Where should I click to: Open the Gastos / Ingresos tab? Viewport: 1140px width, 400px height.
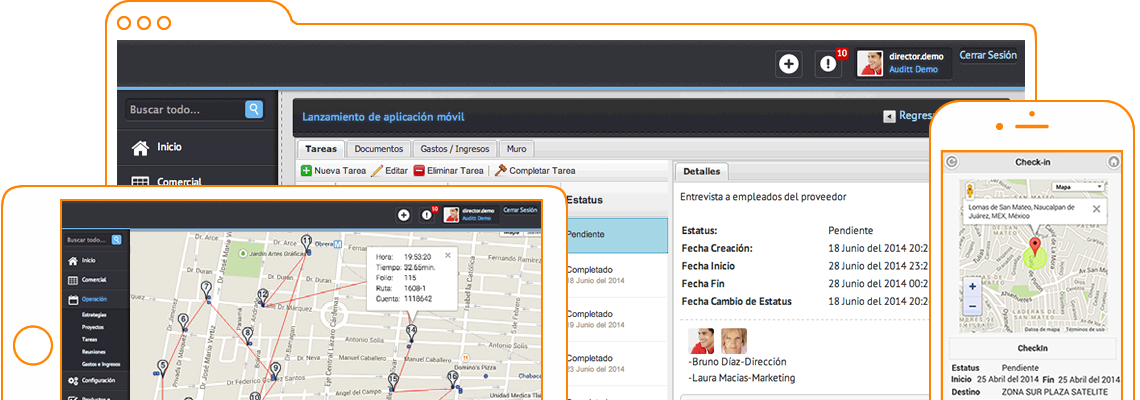pyautogui.click(x=455, y=149)
